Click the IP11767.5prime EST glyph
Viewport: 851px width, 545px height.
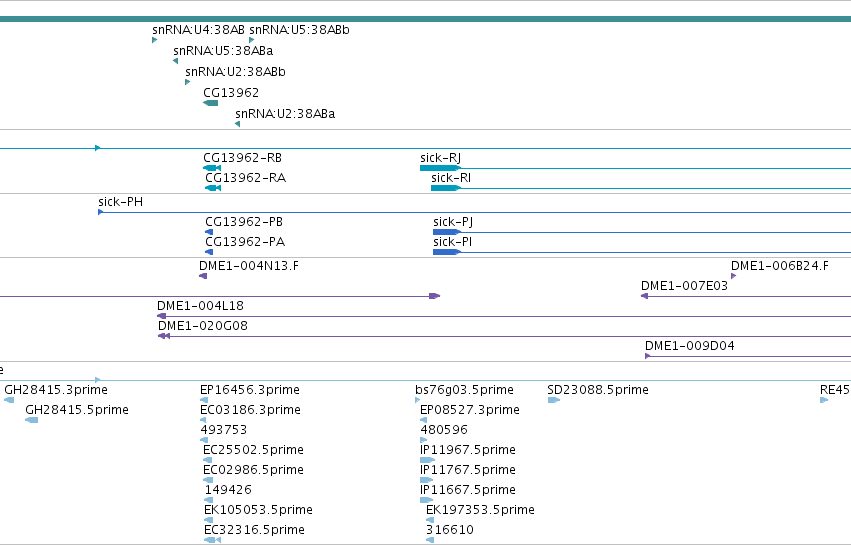click(x=427, y=480)
